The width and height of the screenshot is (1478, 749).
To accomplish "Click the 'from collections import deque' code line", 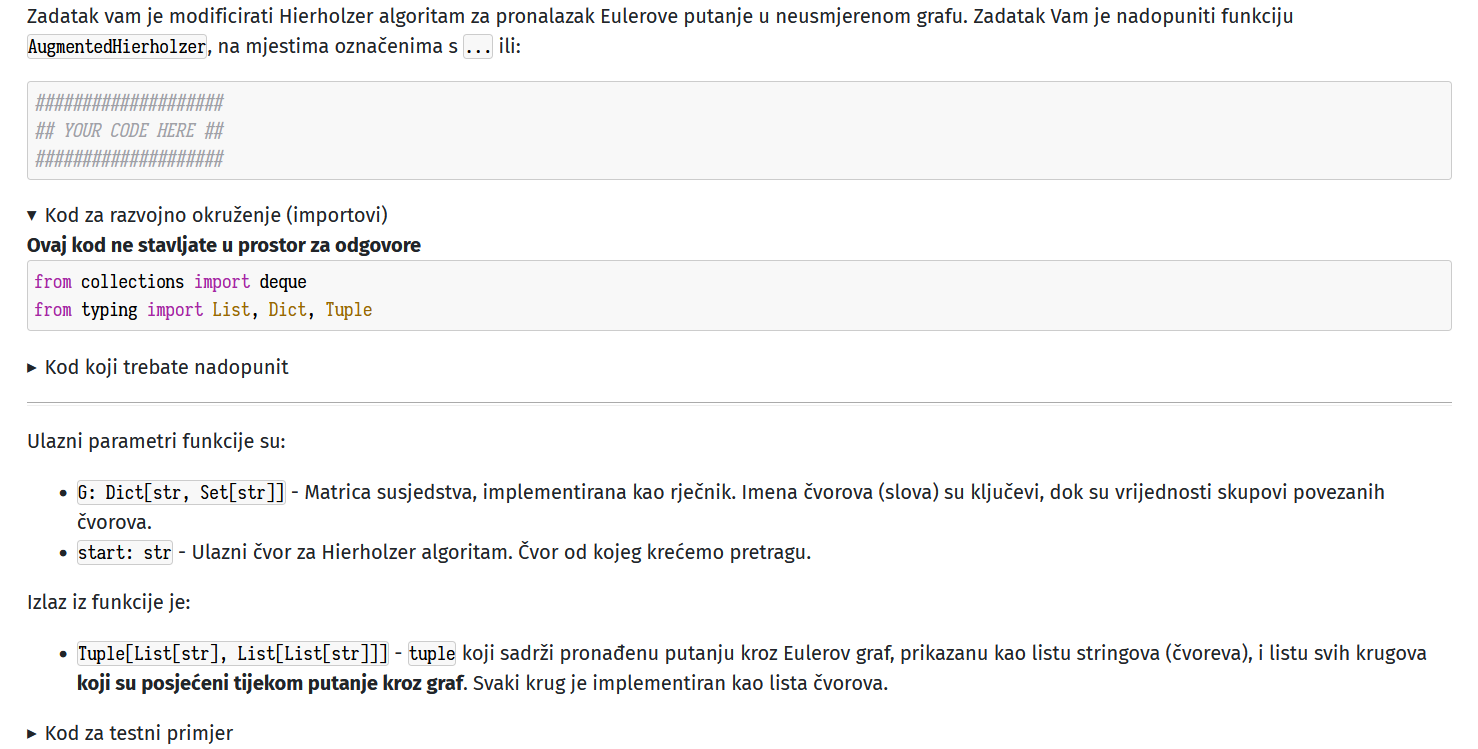I will (x=170, y=282).
